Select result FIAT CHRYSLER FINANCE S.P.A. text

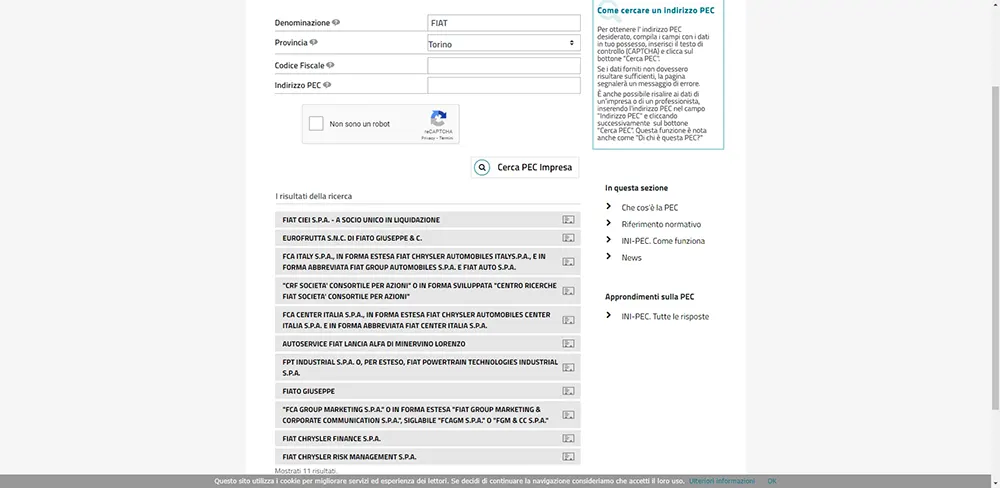332,438
